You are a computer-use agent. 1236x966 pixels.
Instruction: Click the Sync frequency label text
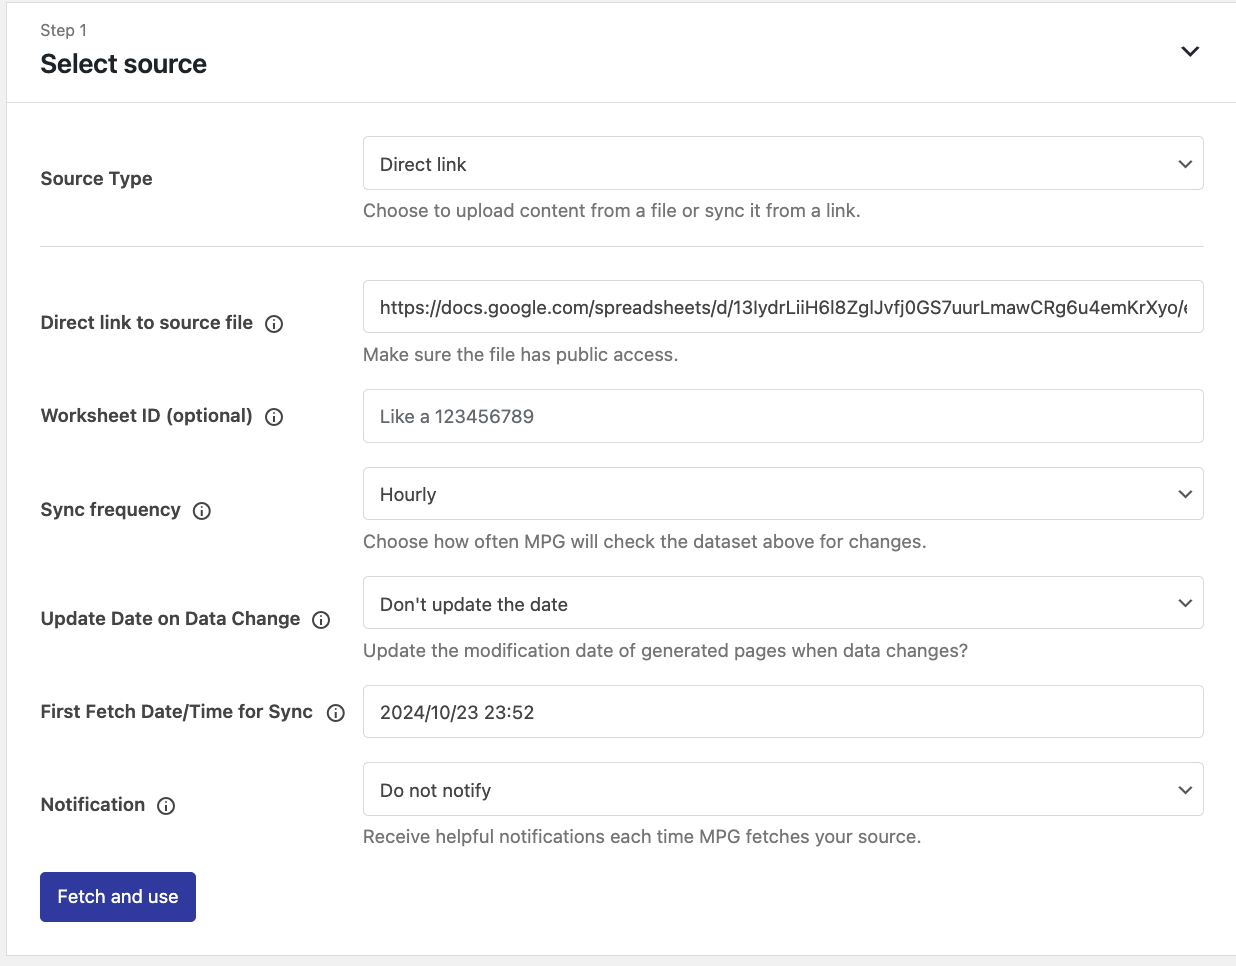pos(111,510)
